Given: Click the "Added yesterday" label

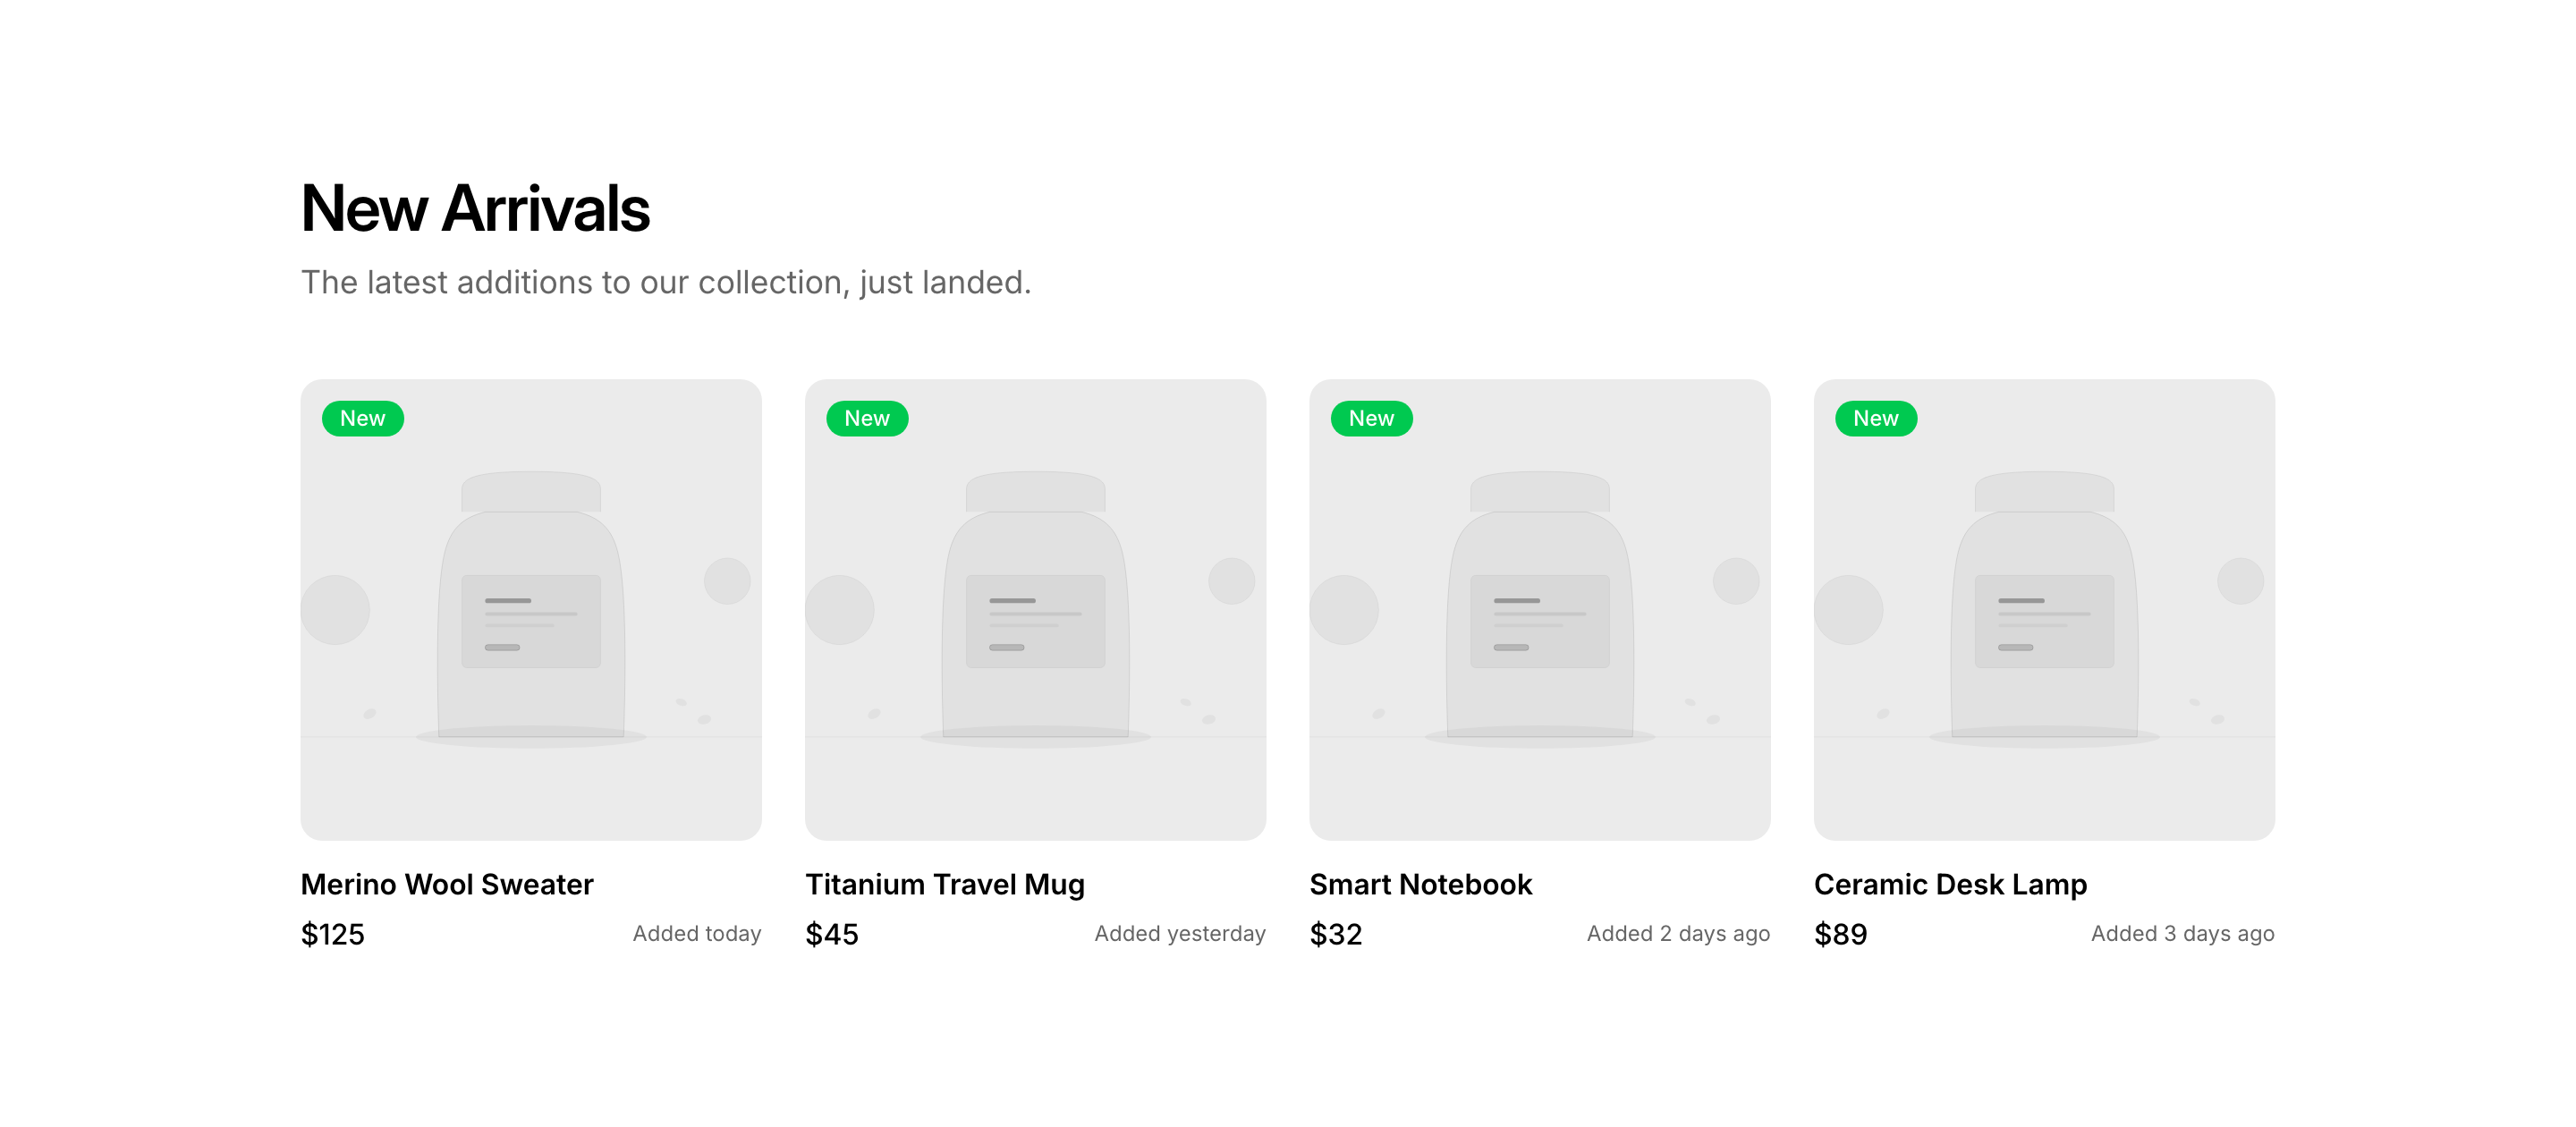Looking at the screenshot, I should click(x=1180, y=933).
